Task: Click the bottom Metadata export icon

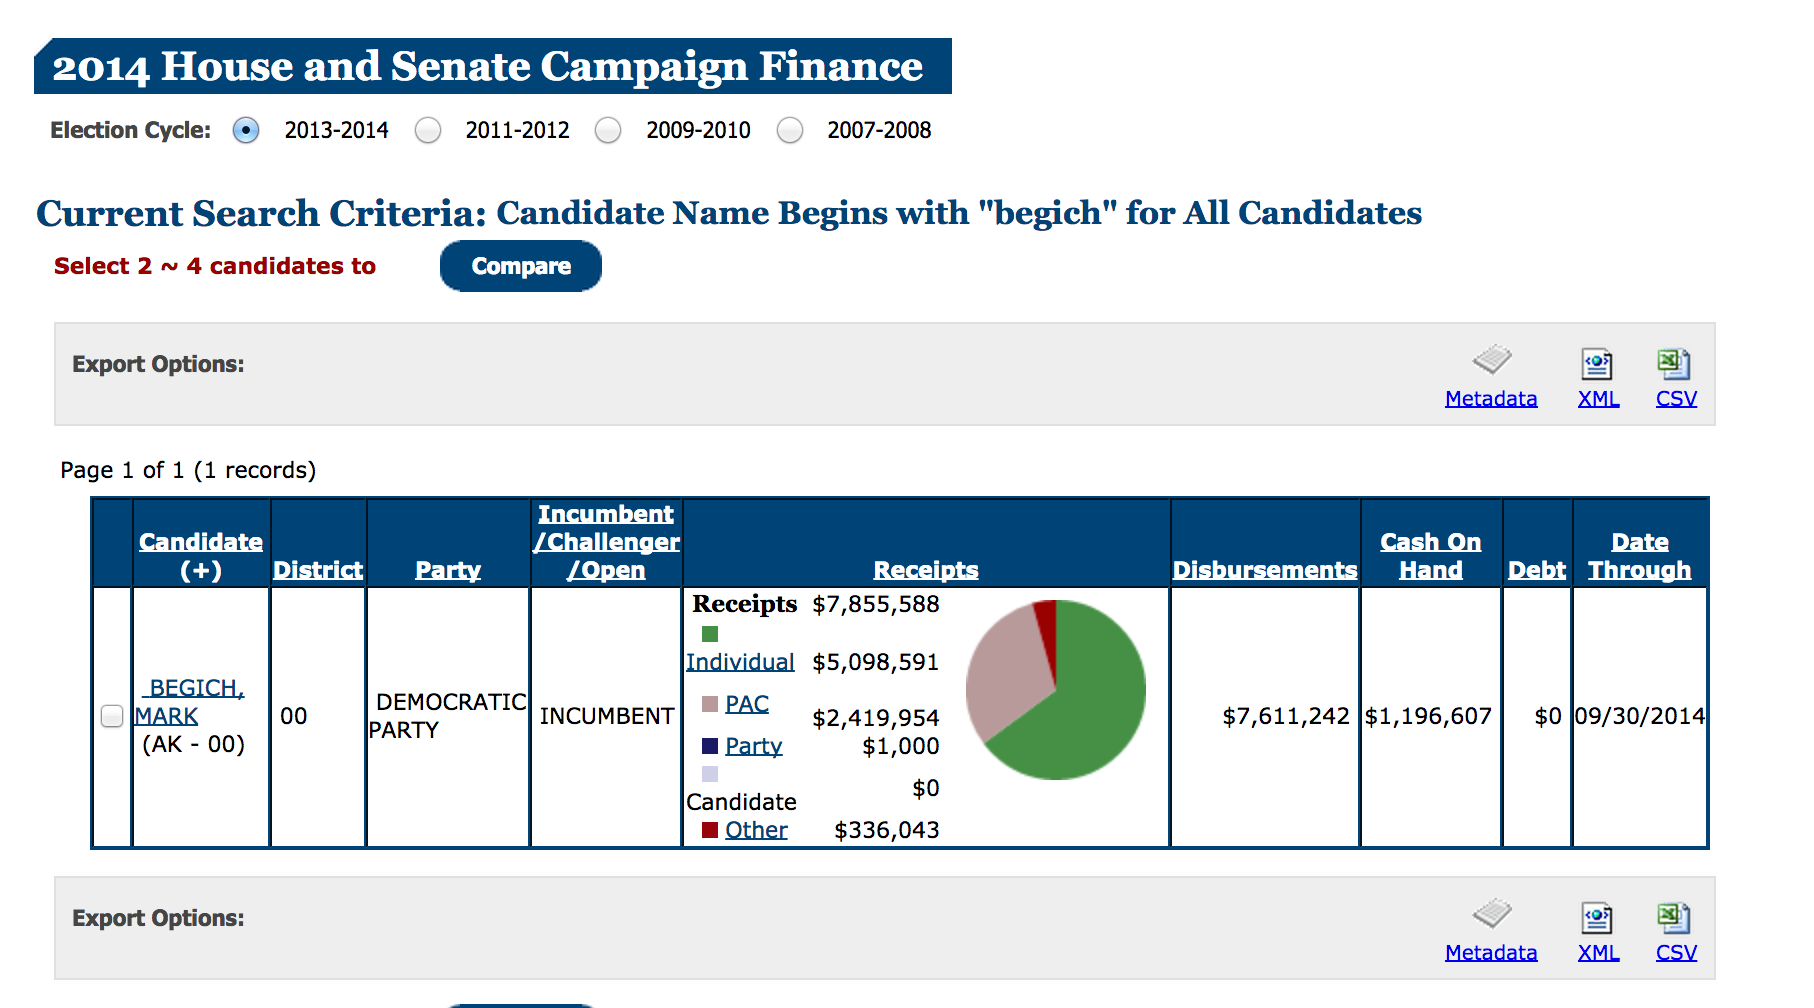Action: (x=1491, y=914)
